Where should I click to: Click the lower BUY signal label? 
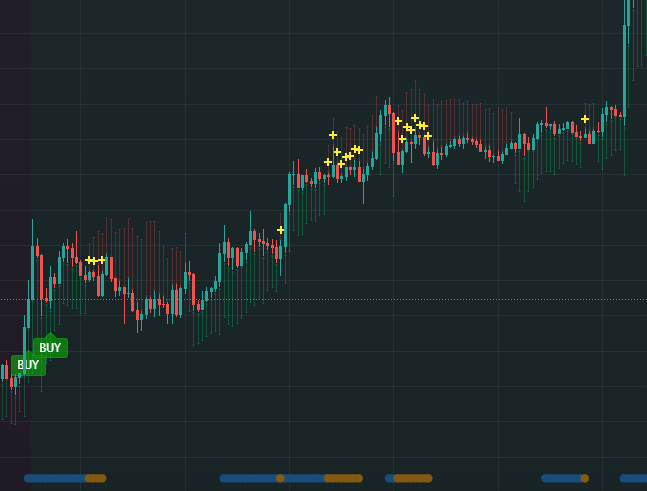28,365
